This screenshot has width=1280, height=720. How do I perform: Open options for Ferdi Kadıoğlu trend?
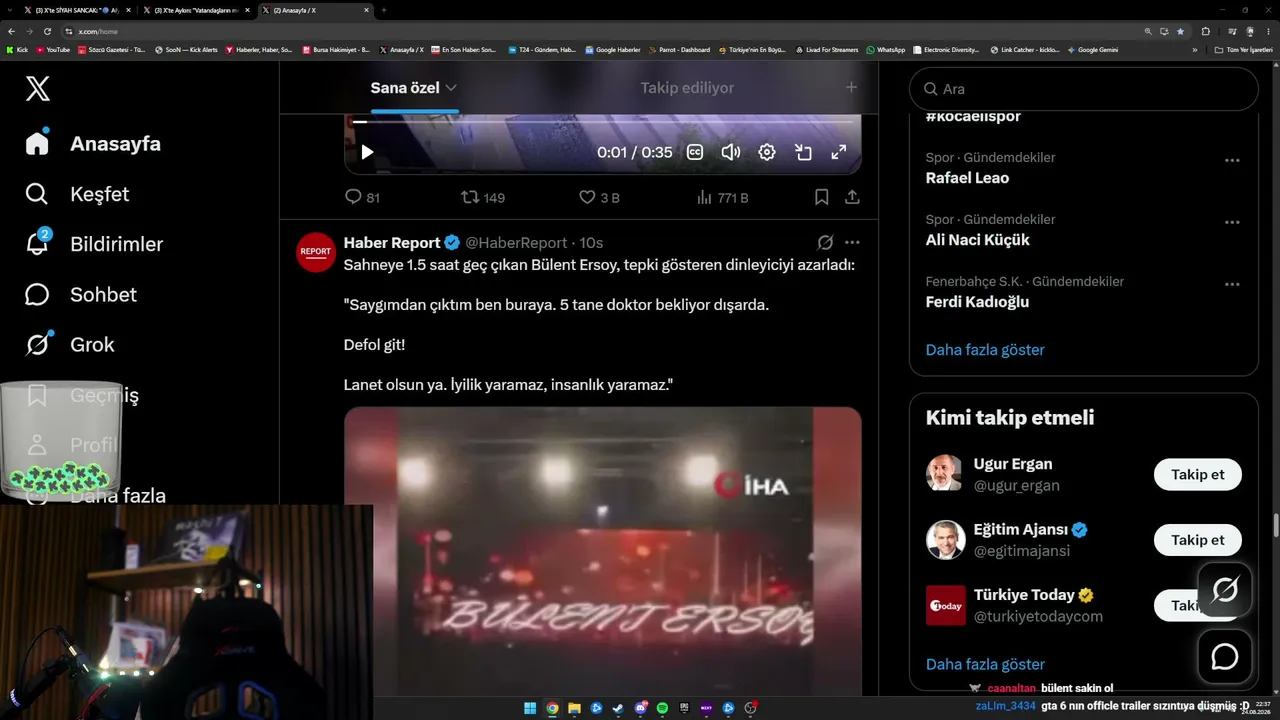(1232, 285)
